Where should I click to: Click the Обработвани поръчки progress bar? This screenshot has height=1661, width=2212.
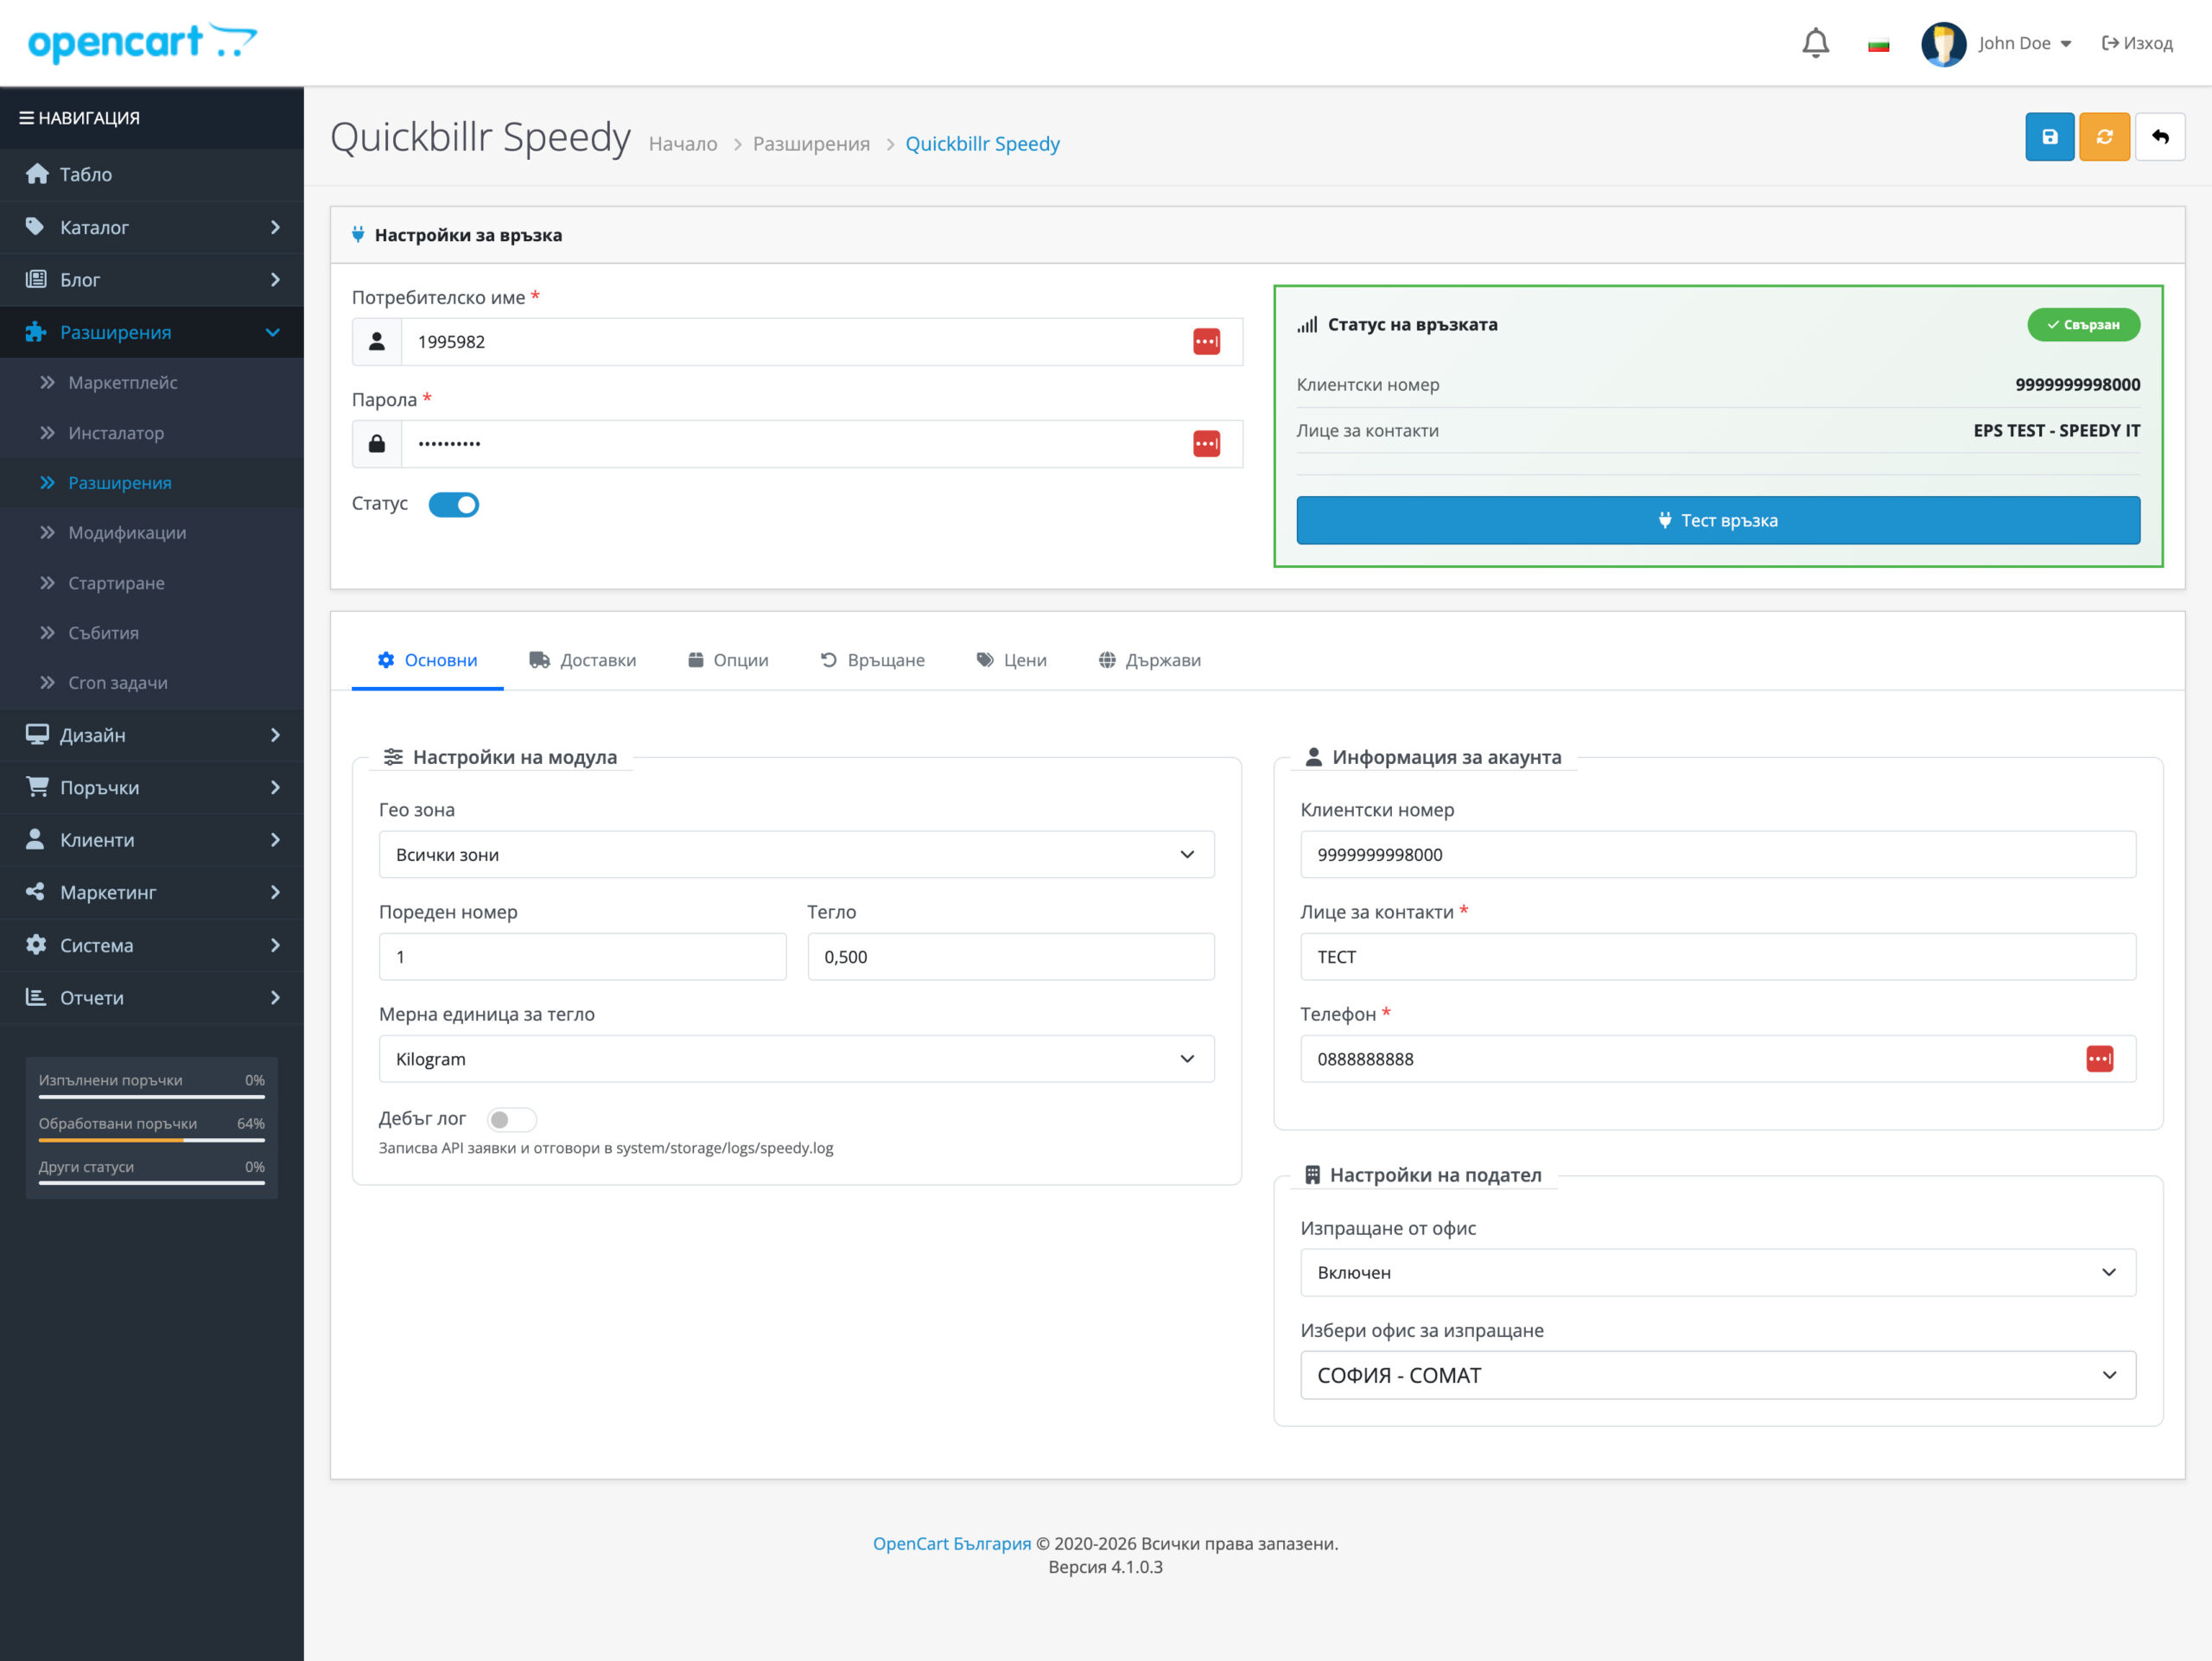151,1139
